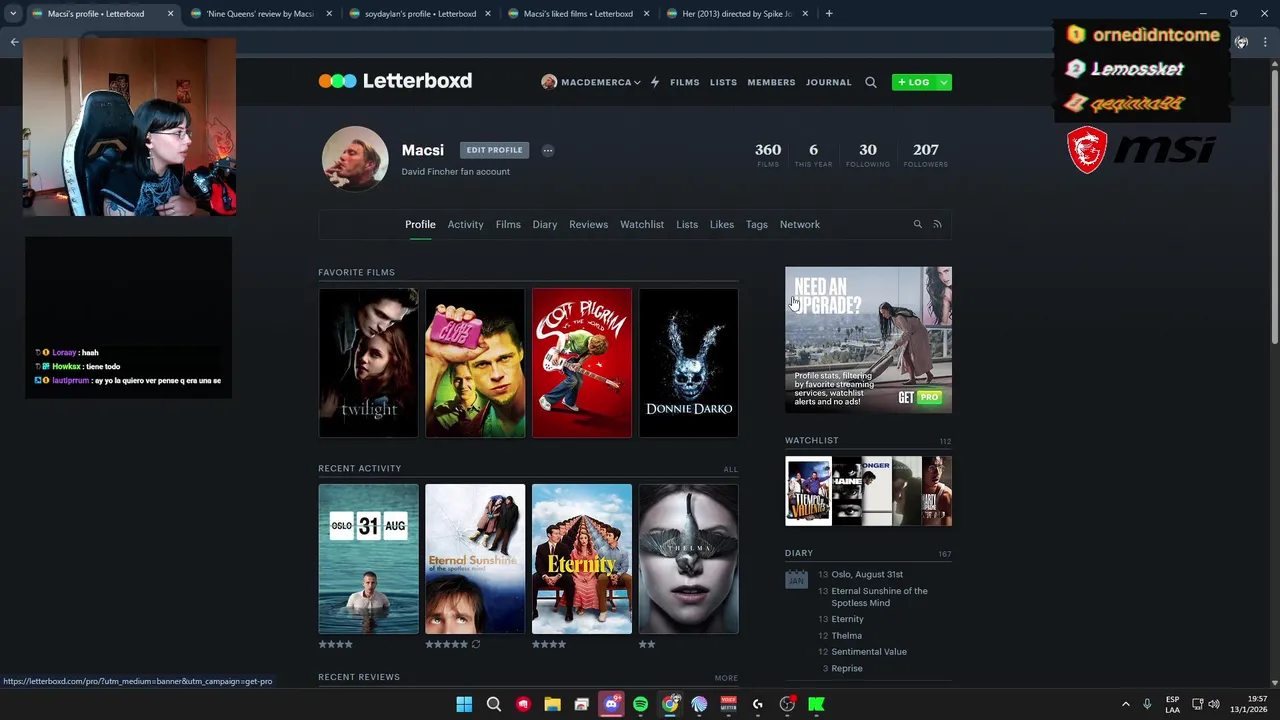Click the RECENT ACTIVITY heading
The image size is (1280, 720).
pyautogui.click(x=359, y=468)
